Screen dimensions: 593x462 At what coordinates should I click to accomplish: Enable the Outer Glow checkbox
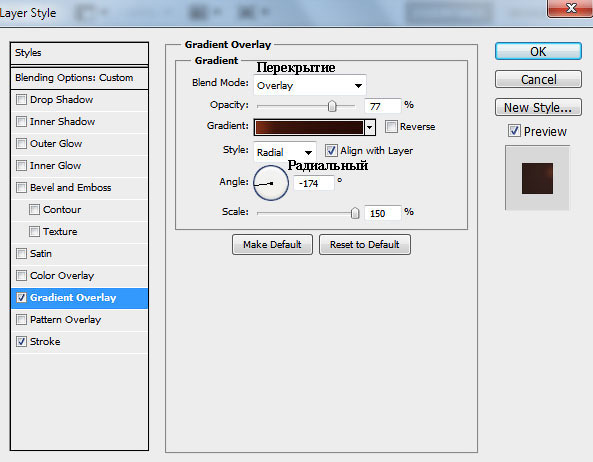click(x=21, y=144)
